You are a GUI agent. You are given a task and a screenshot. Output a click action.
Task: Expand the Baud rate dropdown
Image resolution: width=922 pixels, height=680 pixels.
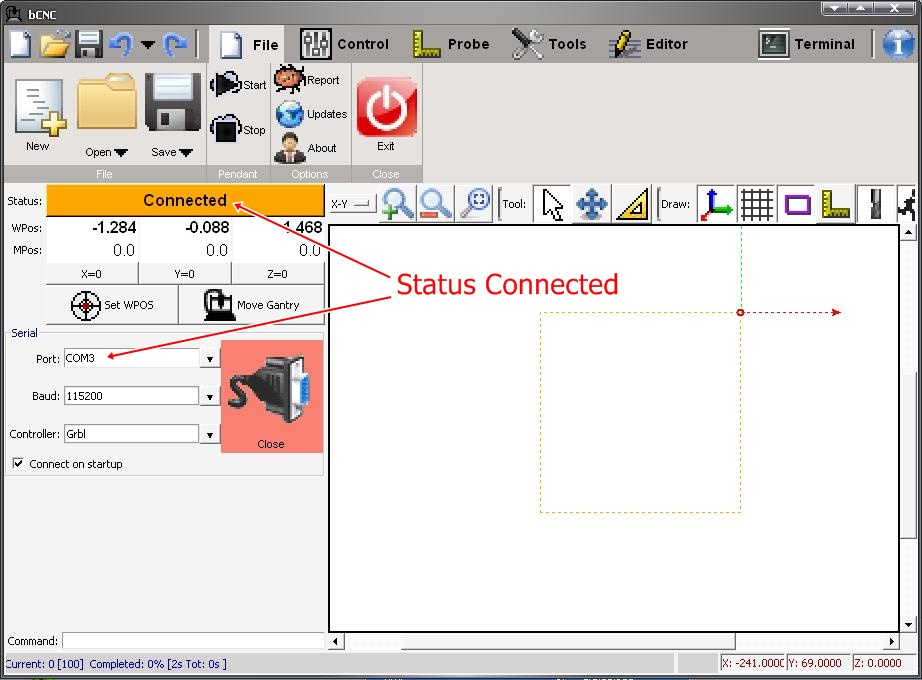(209, 395)
